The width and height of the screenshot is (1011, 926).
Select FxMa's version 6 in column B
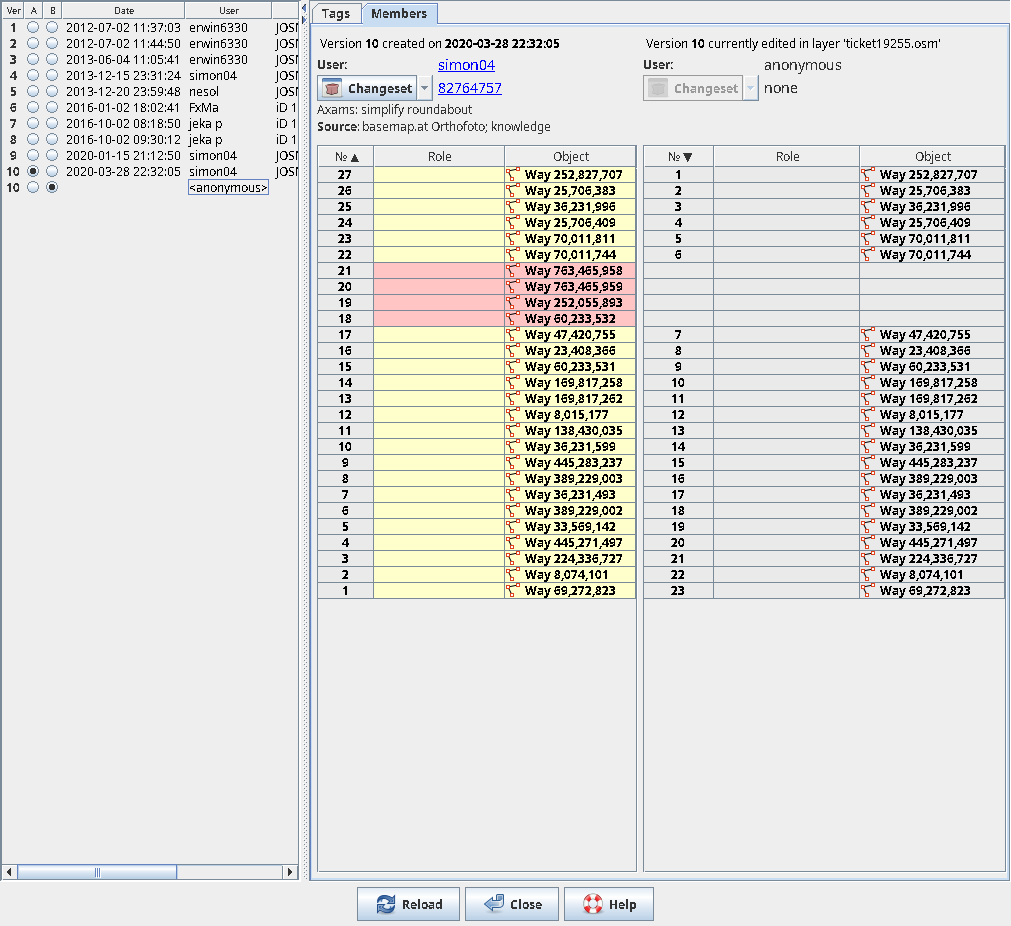[52, 108]
